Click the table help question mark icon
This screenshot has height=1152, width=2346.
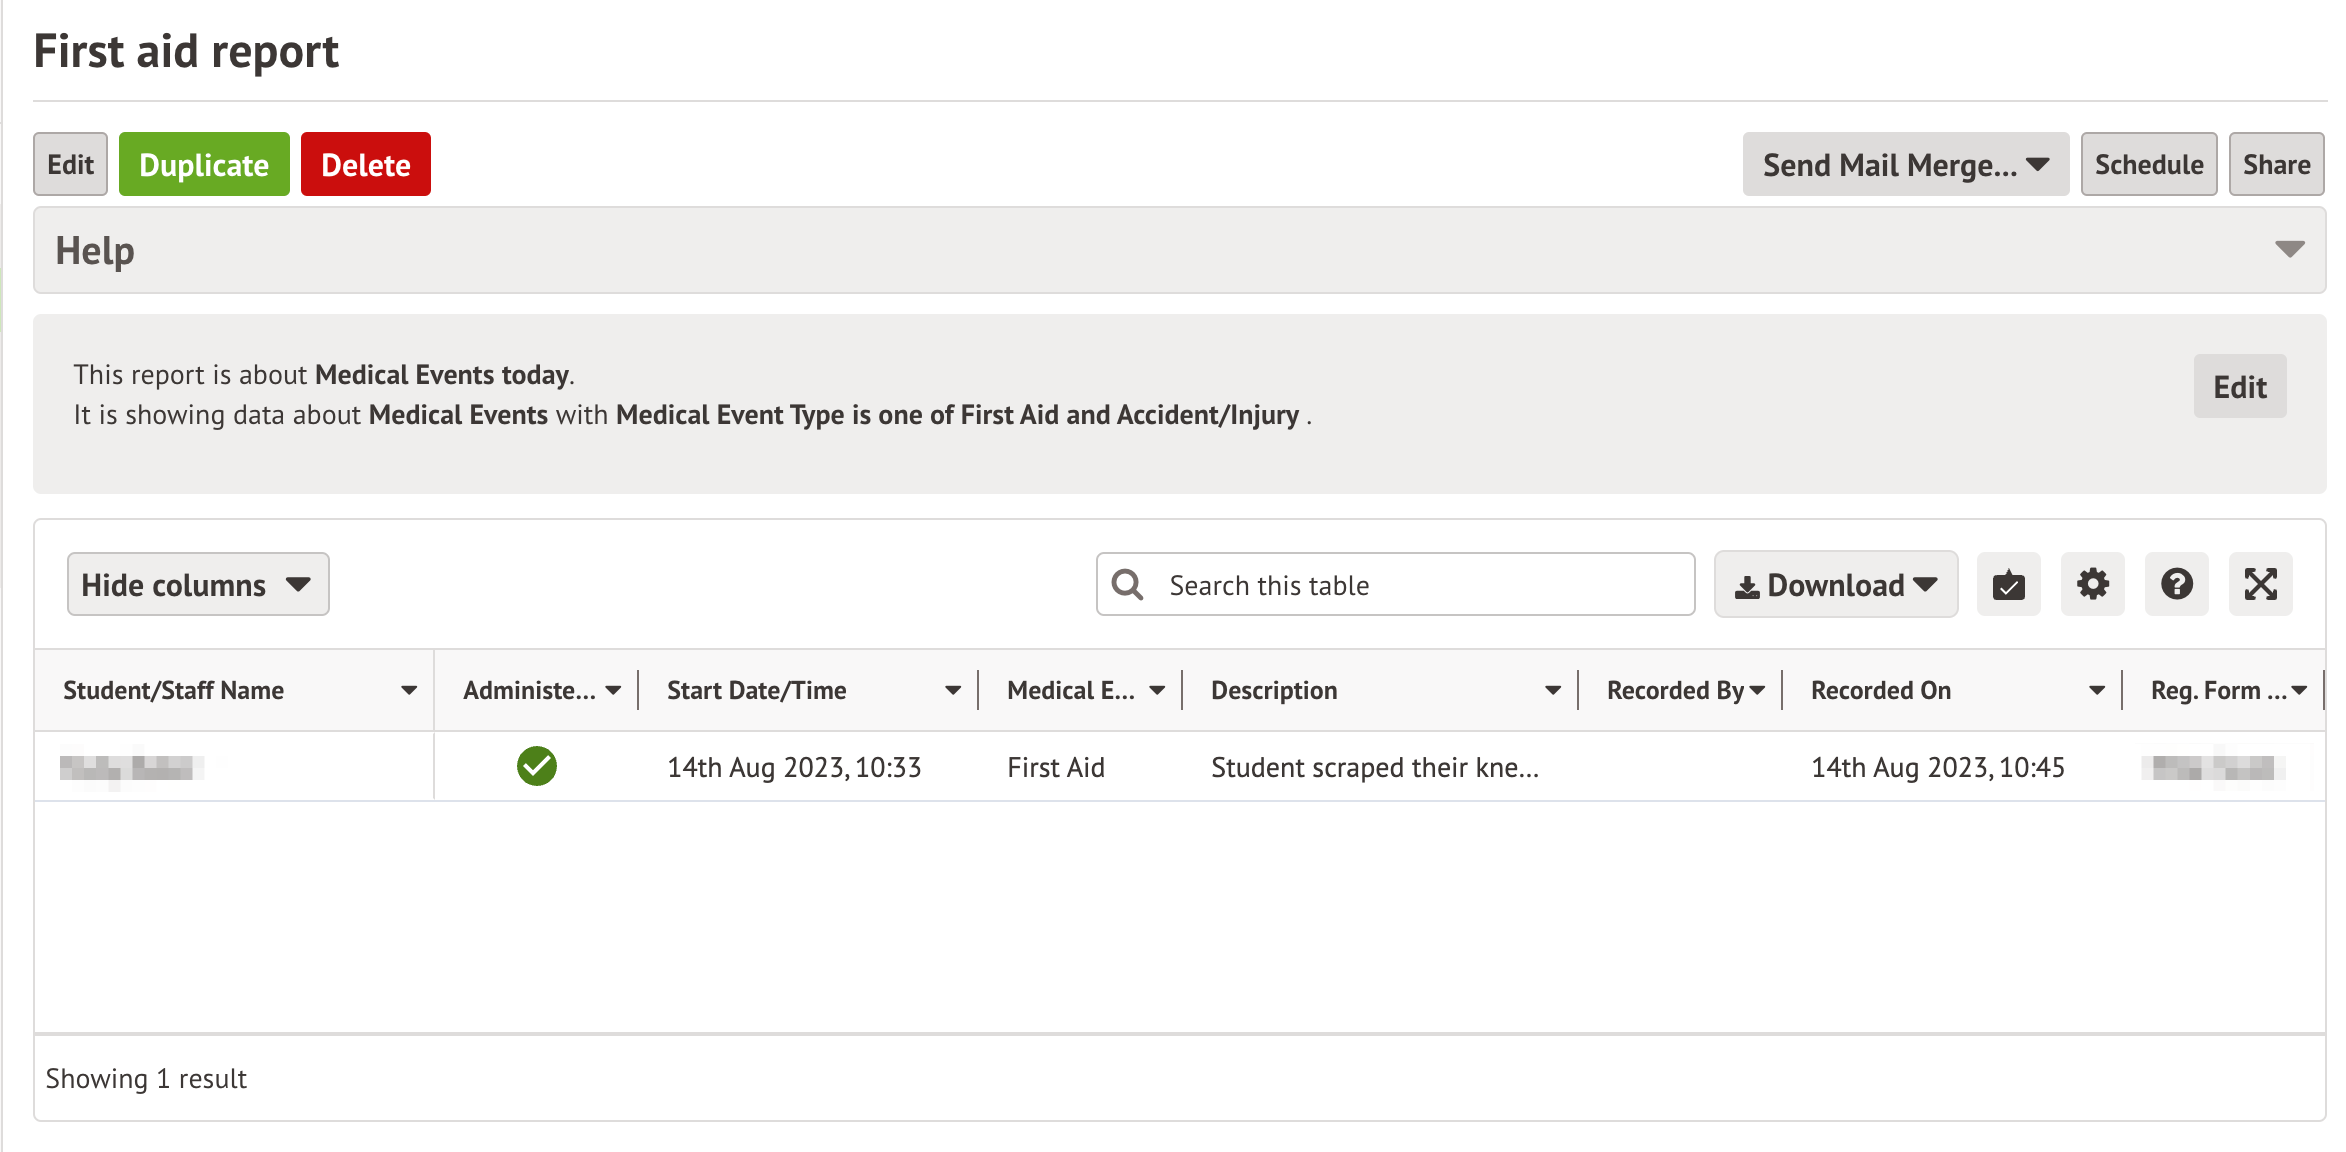click(2176, 584)
